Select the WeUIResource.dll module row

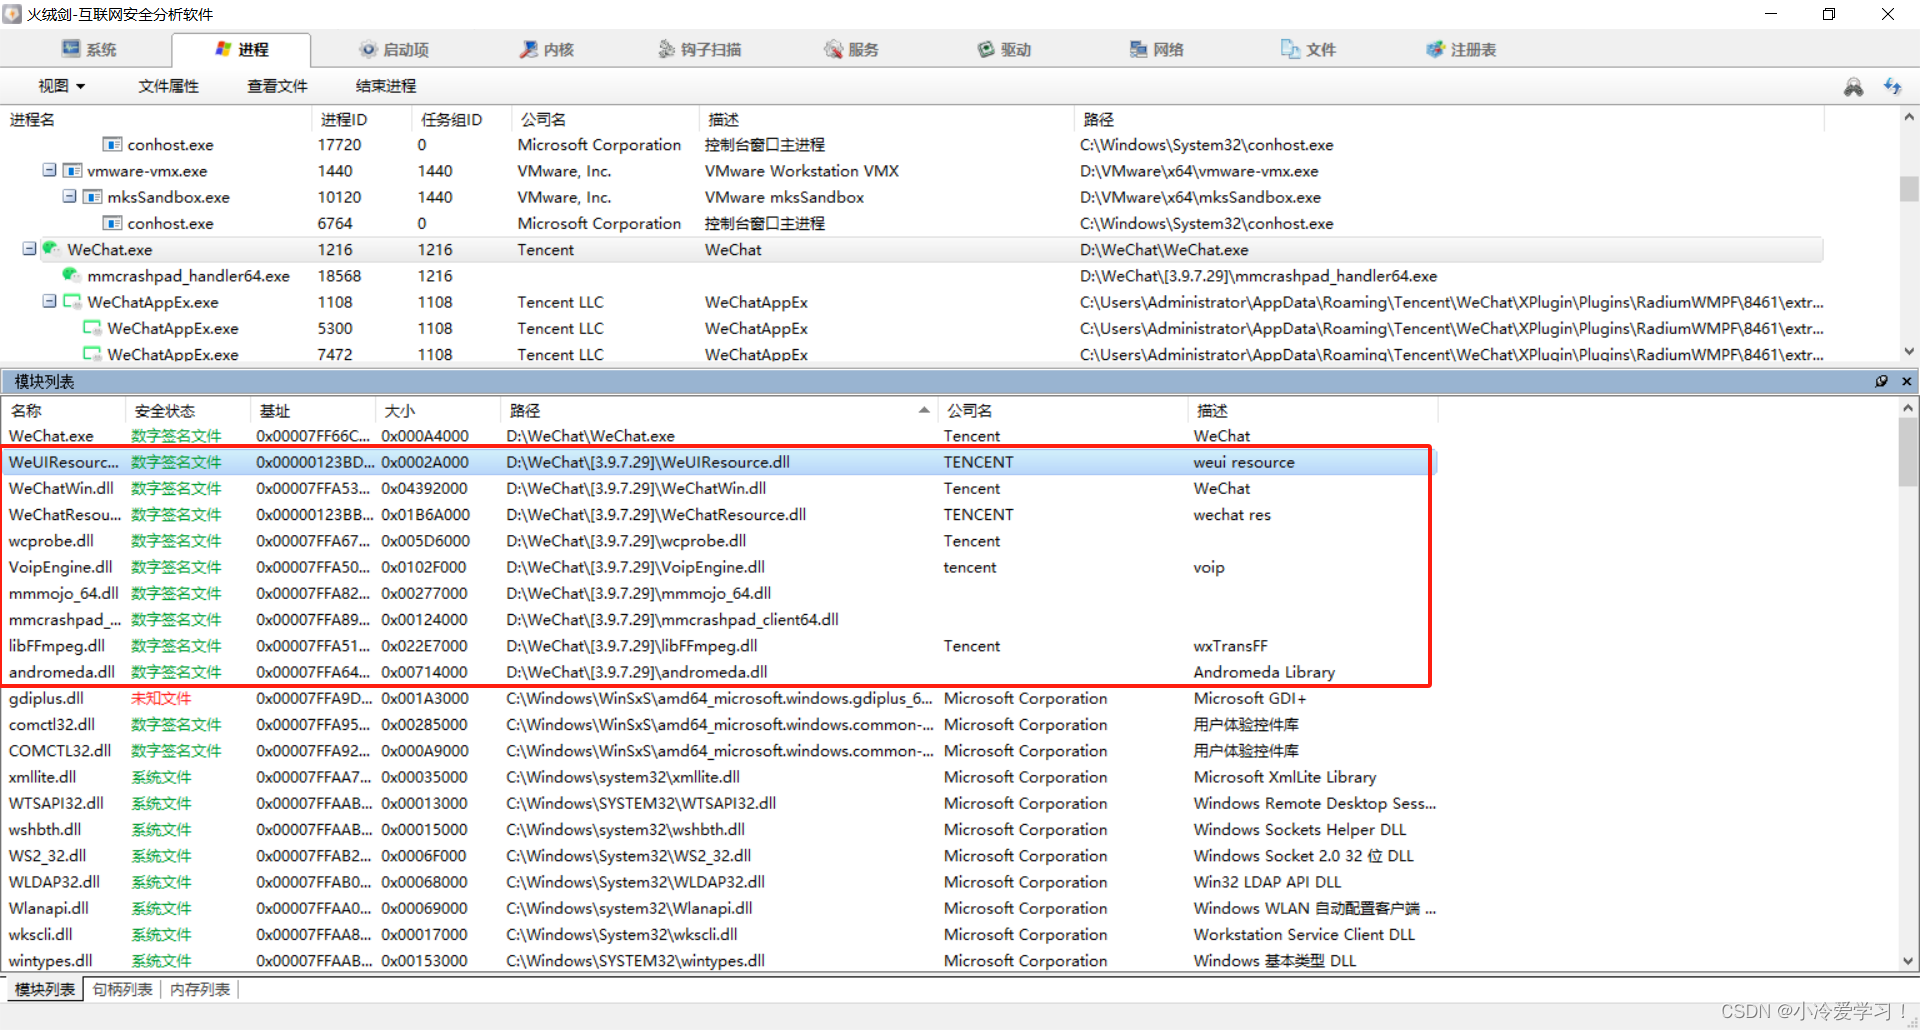719,462
